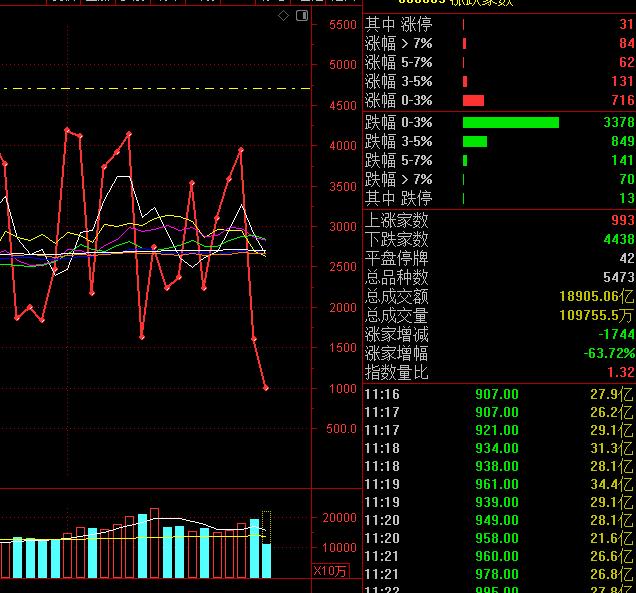
Task: Click the 1000 price axis label
Action: (343, 389)
